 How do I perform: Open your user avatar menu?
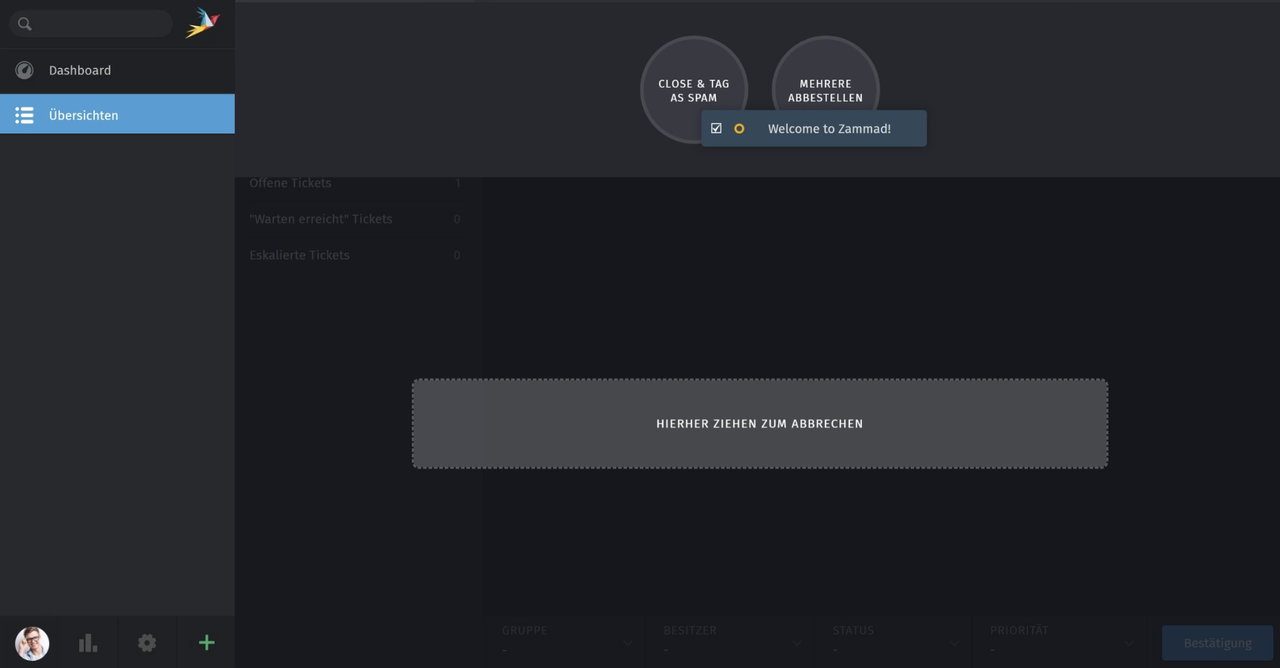tap(30, 643)
